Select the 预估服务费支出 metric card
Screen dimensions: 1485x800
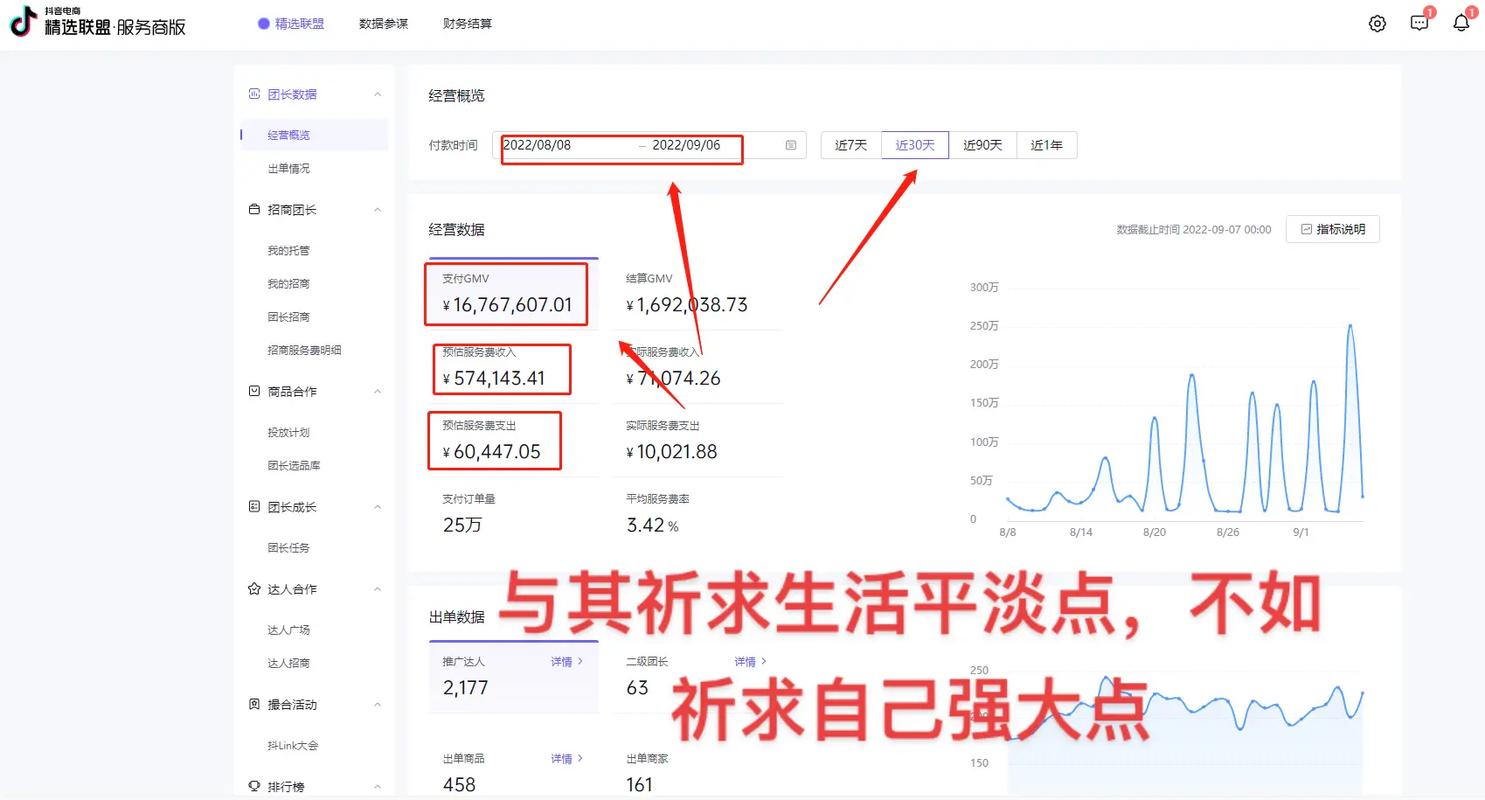click(x=514, y=440)
